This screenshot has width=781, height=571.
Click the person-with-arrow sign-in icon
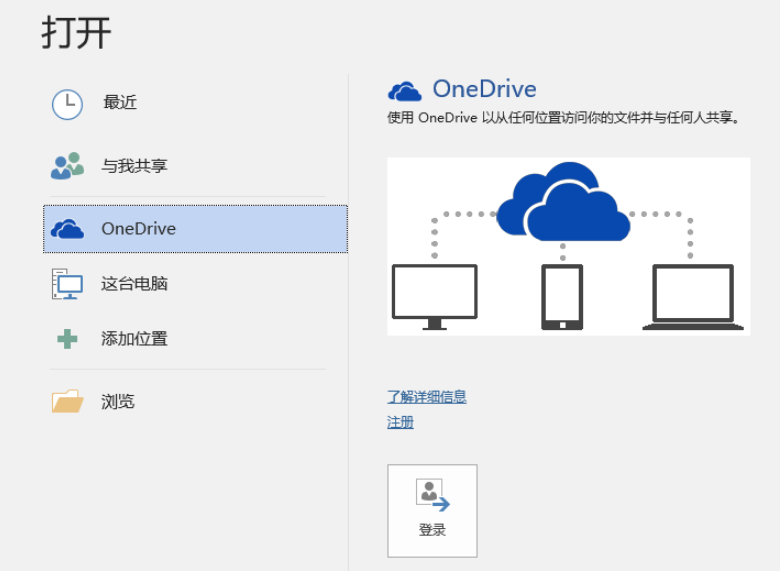pyautogui.click(x=432, y=495)
